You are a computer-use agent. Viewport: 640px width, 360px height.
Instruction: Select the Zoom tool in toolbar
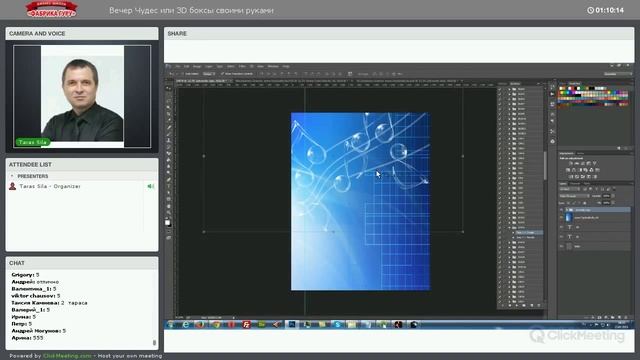click(x=168, y=212)
